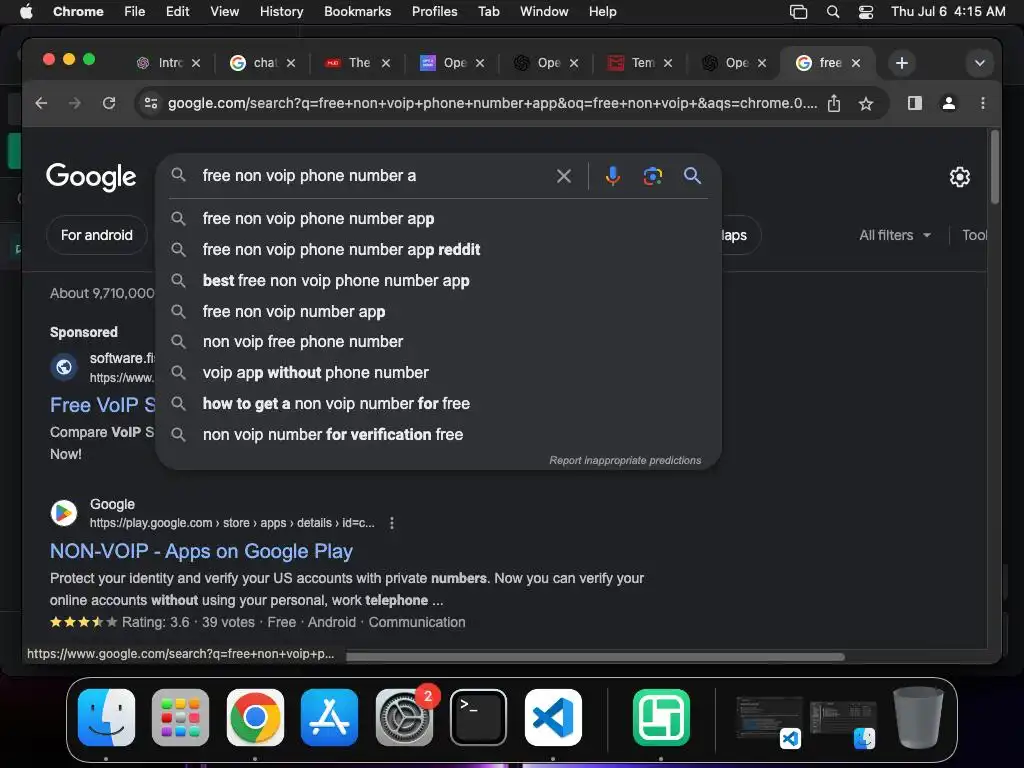1024x768 pixels.
Task: Open the green app icon beside VS Code in the Dock
Action: (661, 717)
